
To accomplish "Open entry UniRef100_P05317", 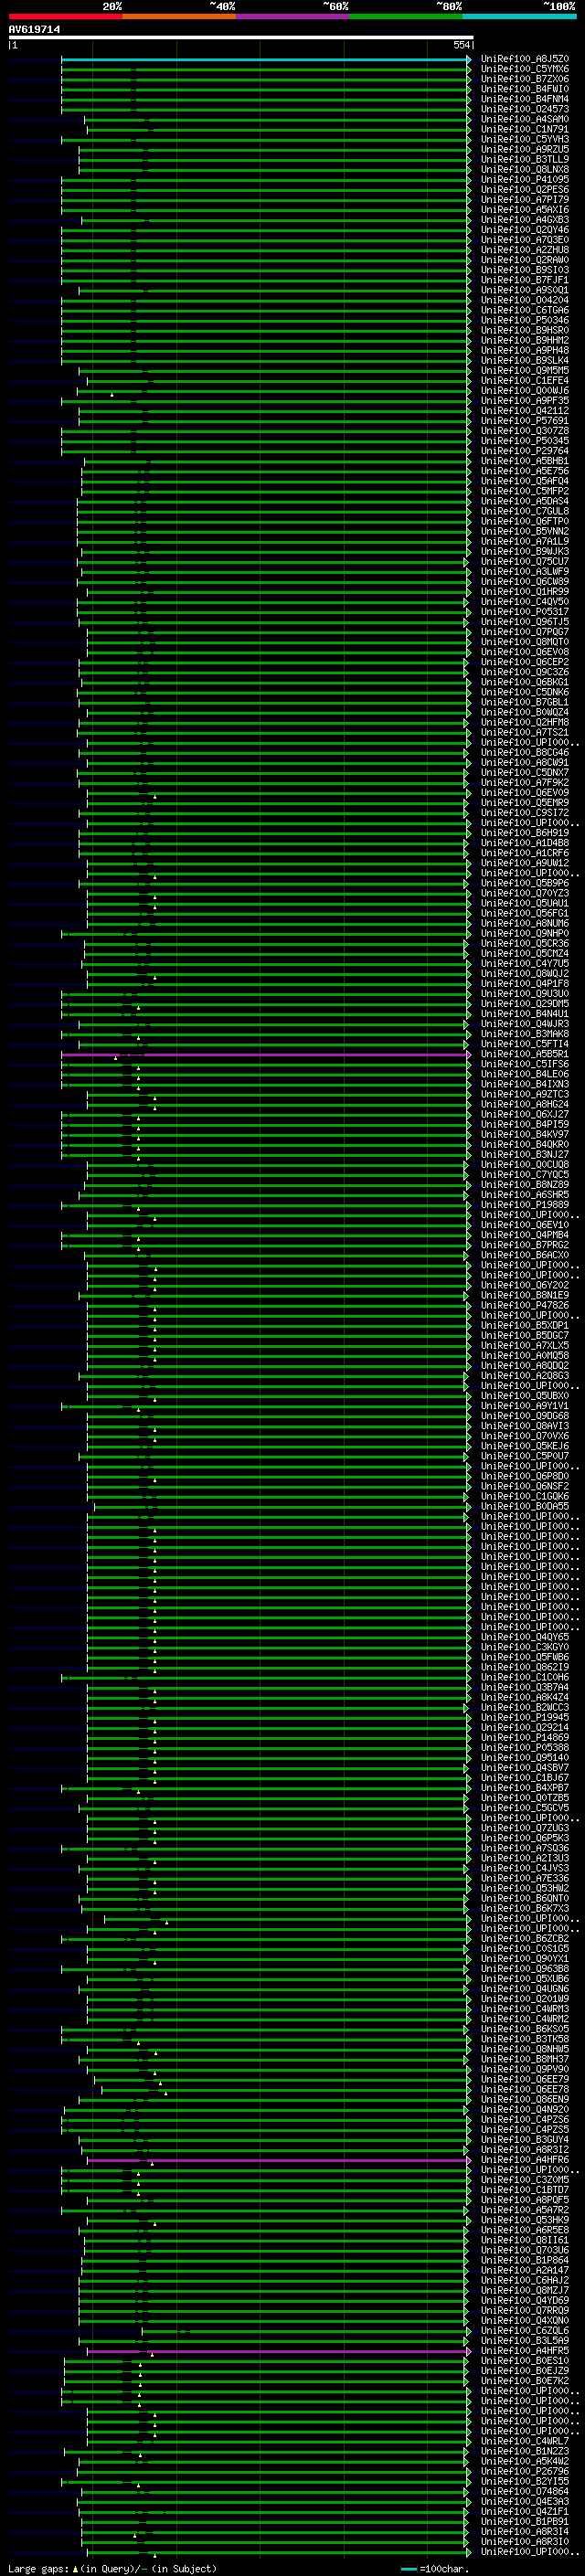I will (x=525, y=612).
